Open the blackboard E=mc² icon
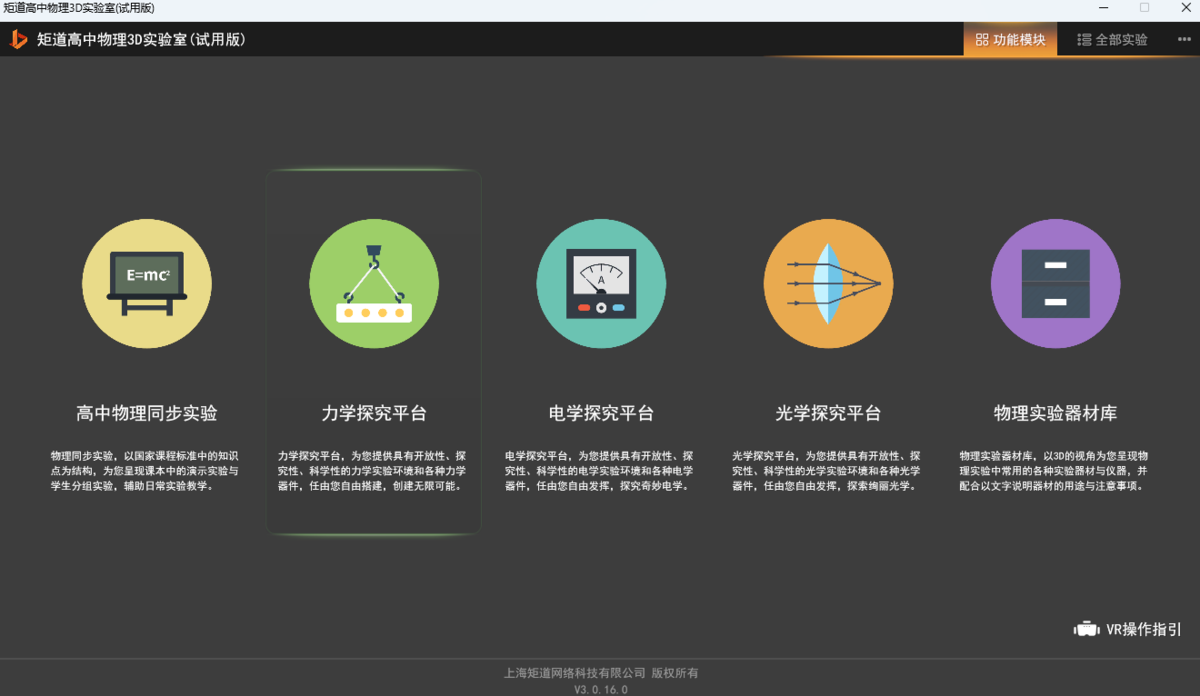Image resolution: width=1200 pixels, height=696 pixels. (146, 283)
